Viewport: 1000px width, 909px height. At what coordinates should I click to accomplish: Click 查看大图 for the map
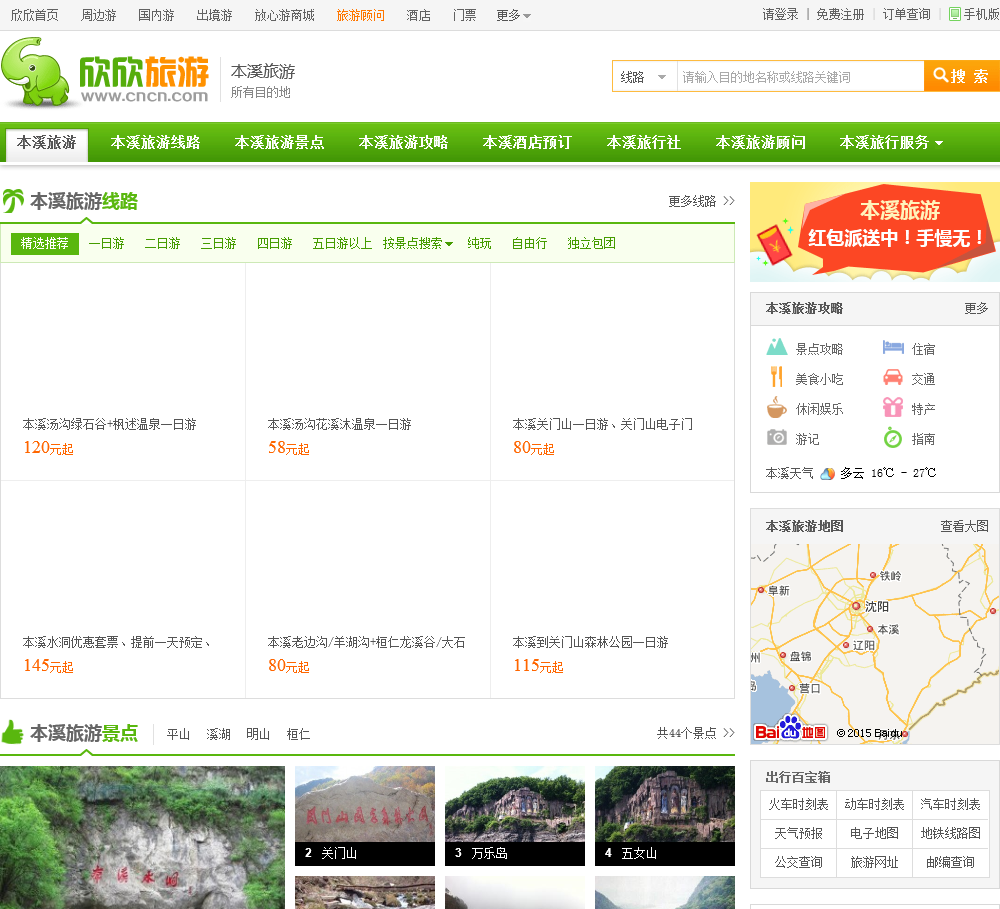[x=964, y=526]
